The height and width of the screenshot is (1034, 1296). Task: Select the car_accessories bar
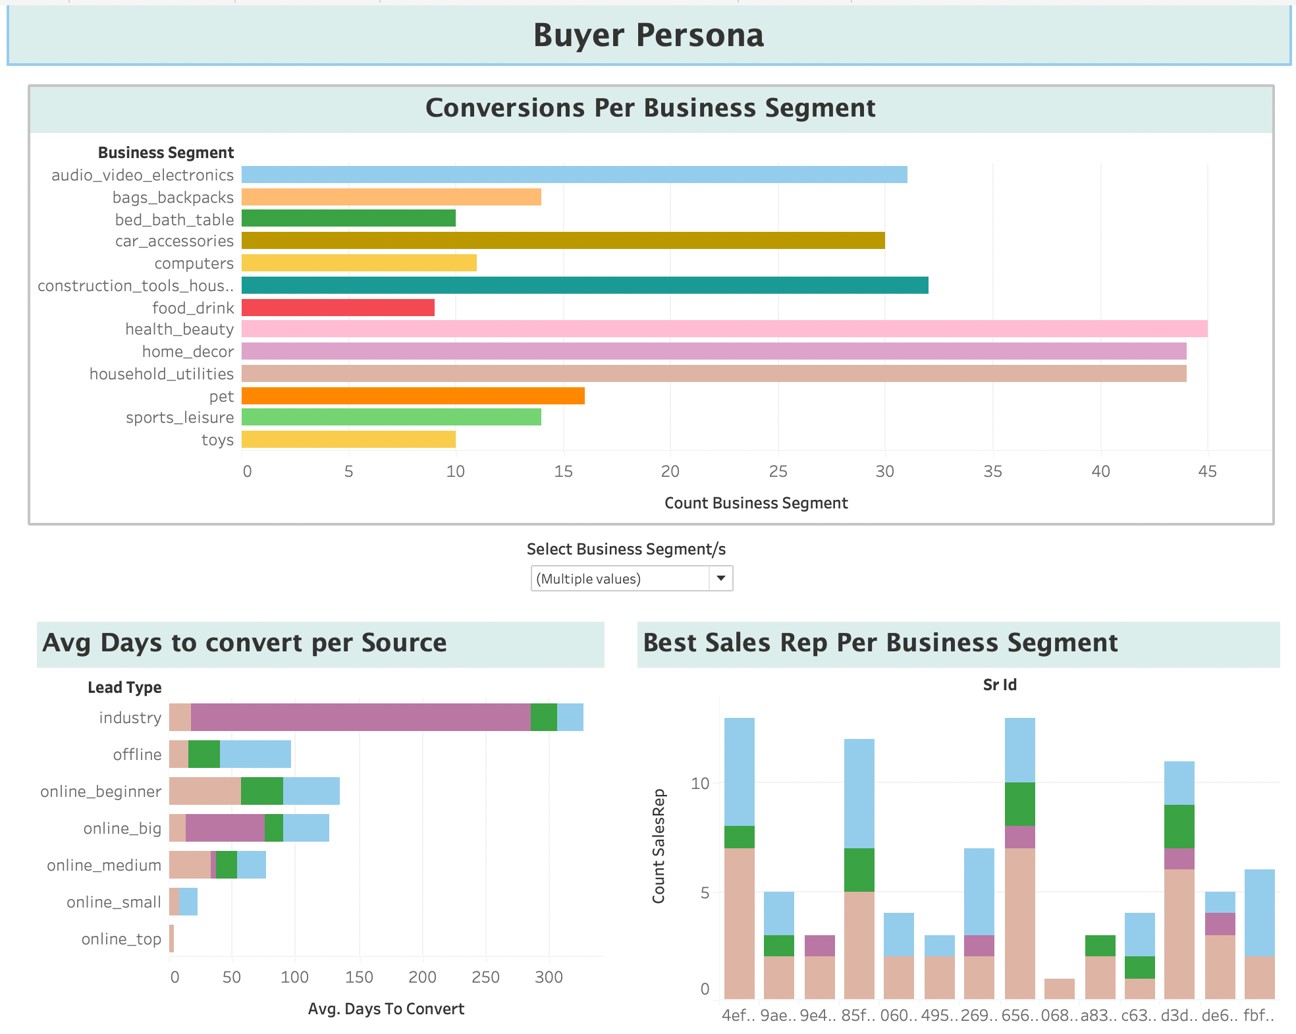(560, 240)
